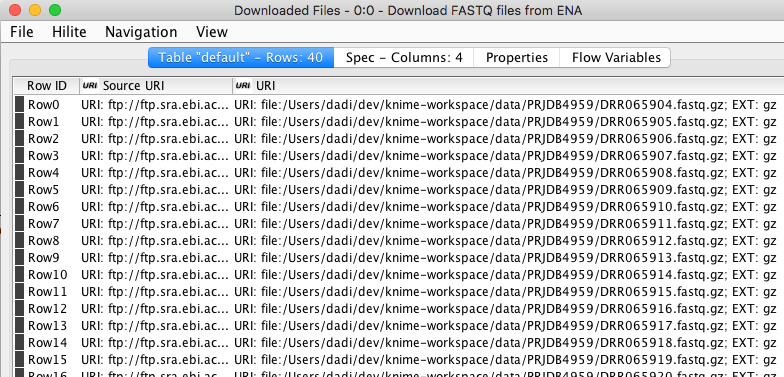784x377 pixels.
Task: Click the Source URI cell in Row3
Action: (x=156, y=156)
